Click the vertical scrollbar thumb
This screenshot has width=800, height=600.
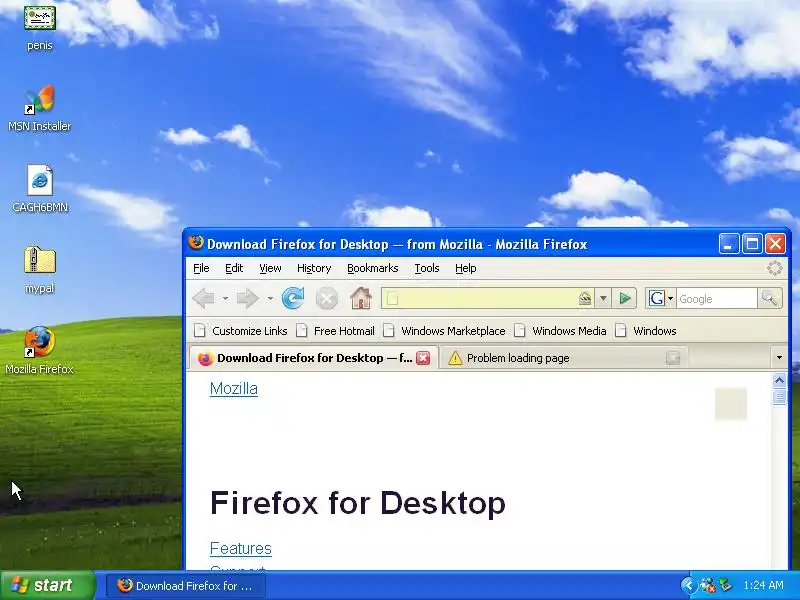click(x=779, y=397)
